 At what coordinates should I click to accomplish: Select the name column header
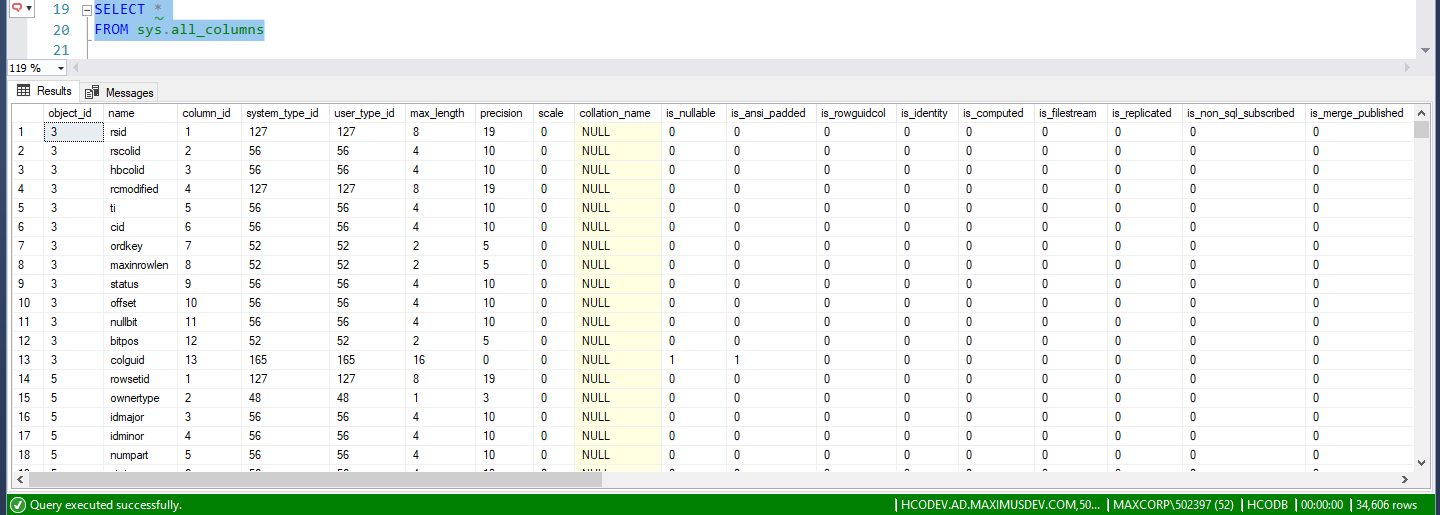140,113
